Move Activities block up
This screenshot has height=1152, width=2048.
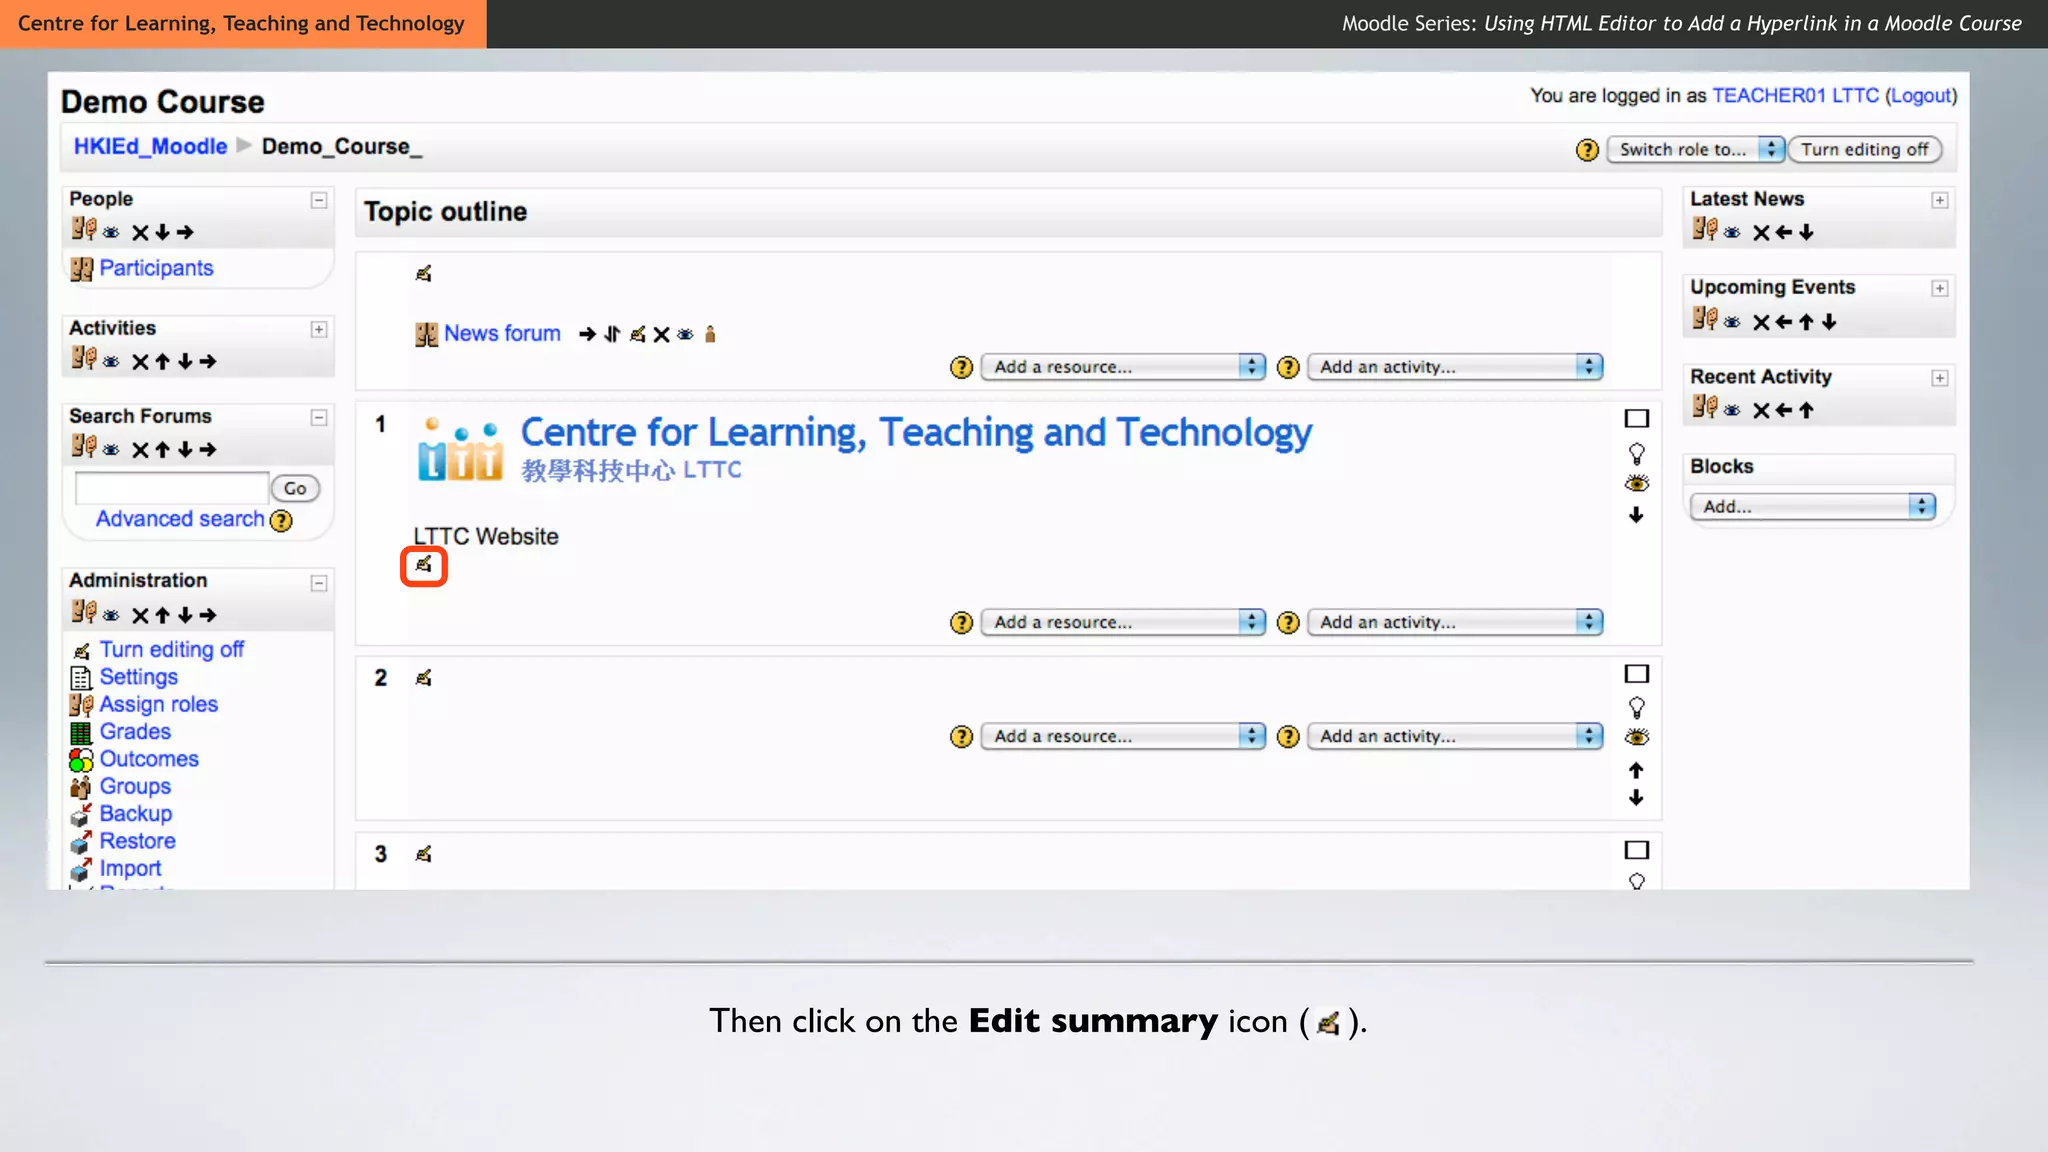click(x=162, y=362)
